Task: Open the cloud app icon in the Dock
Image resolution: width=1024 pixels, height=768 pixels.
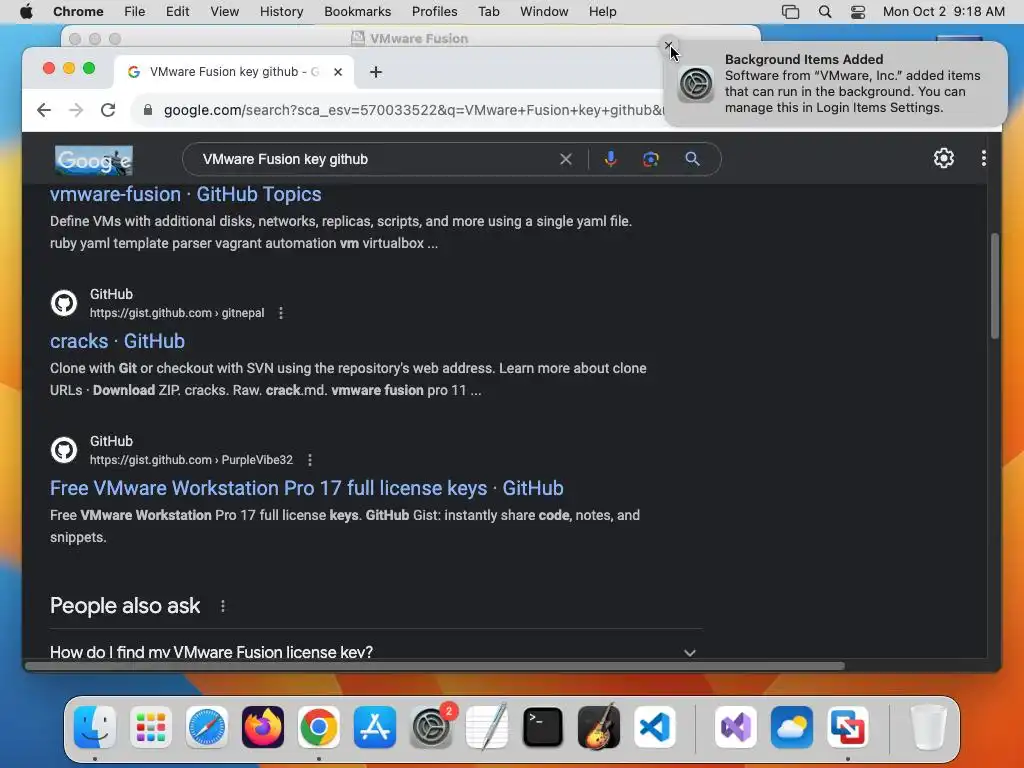Action: pos(792,727)
